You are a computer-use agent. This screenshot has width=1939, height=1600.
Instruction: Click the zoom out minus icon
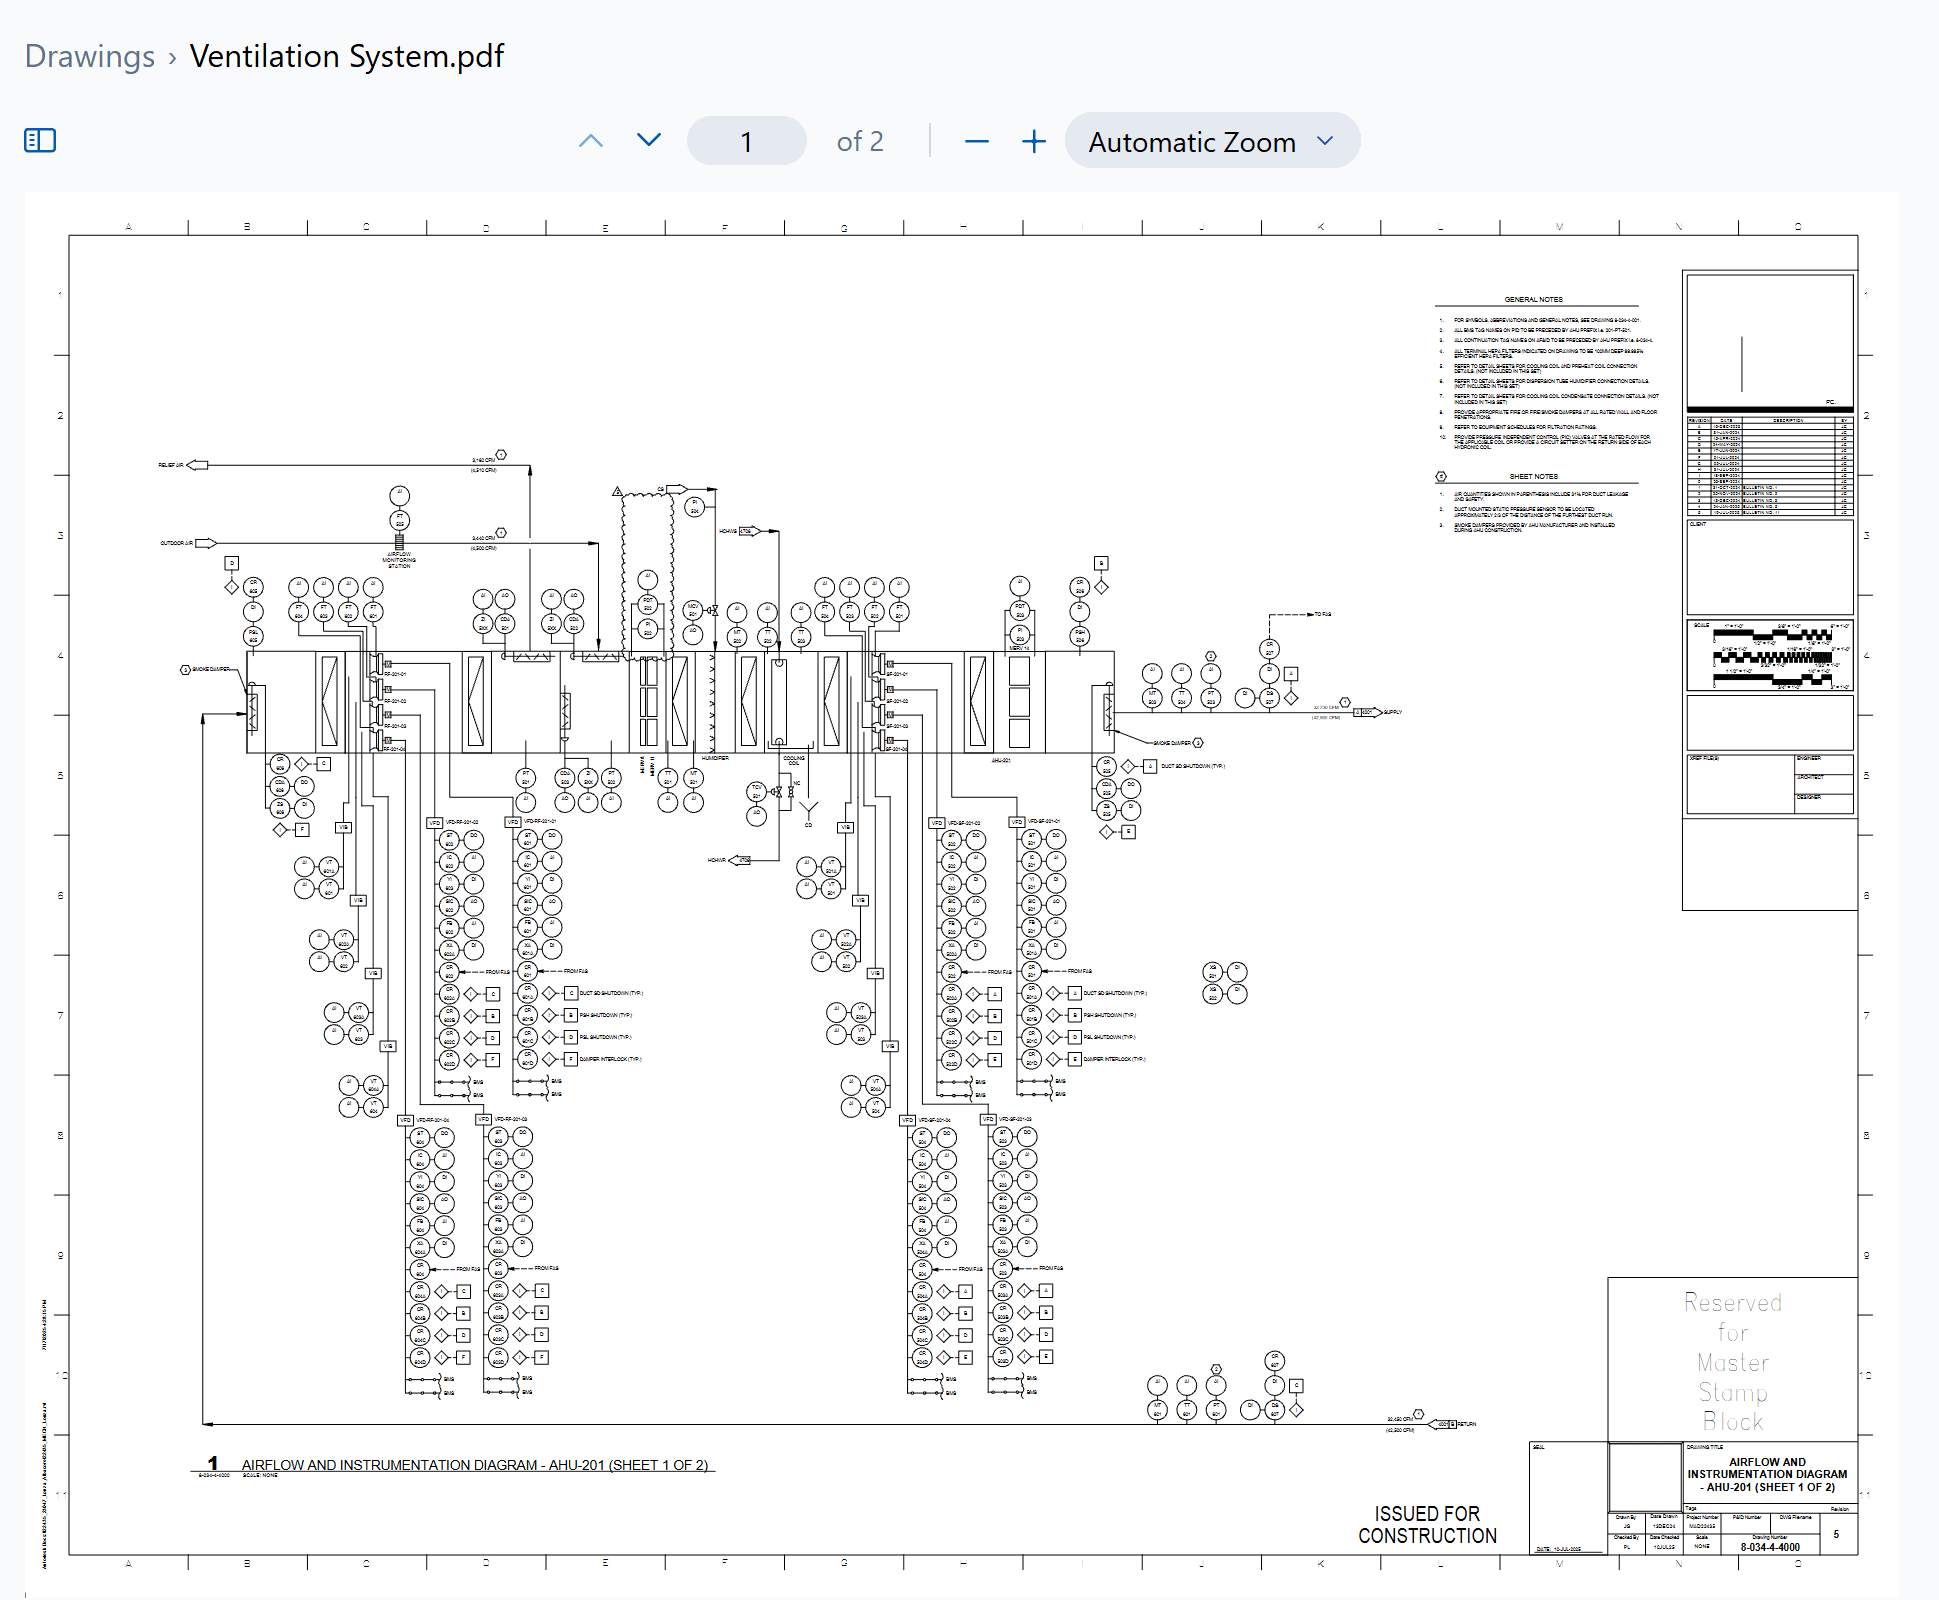pyautogui.click(x=977, y=142)
